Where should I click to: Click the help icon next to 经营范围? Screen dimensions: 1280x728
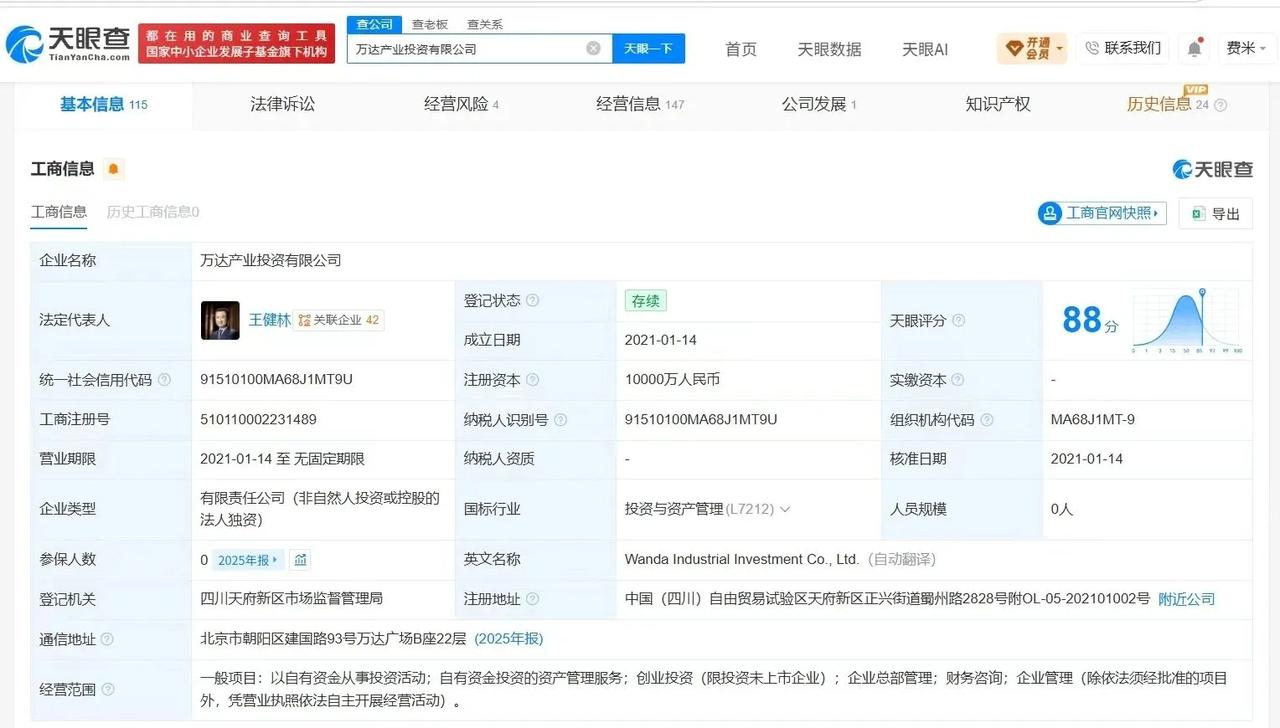click(107, 689)
